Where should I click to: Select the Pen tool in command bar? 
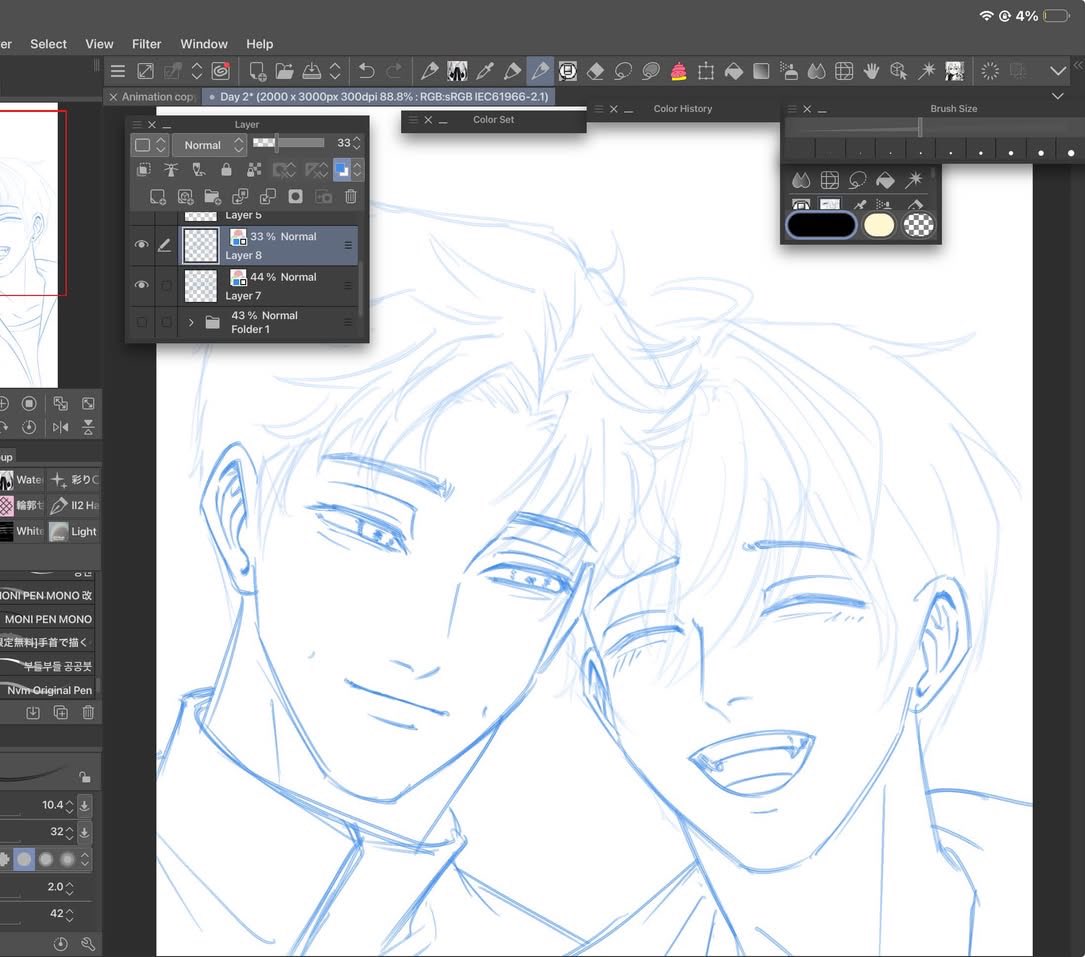pyautogui.click(x=430, y=71)
